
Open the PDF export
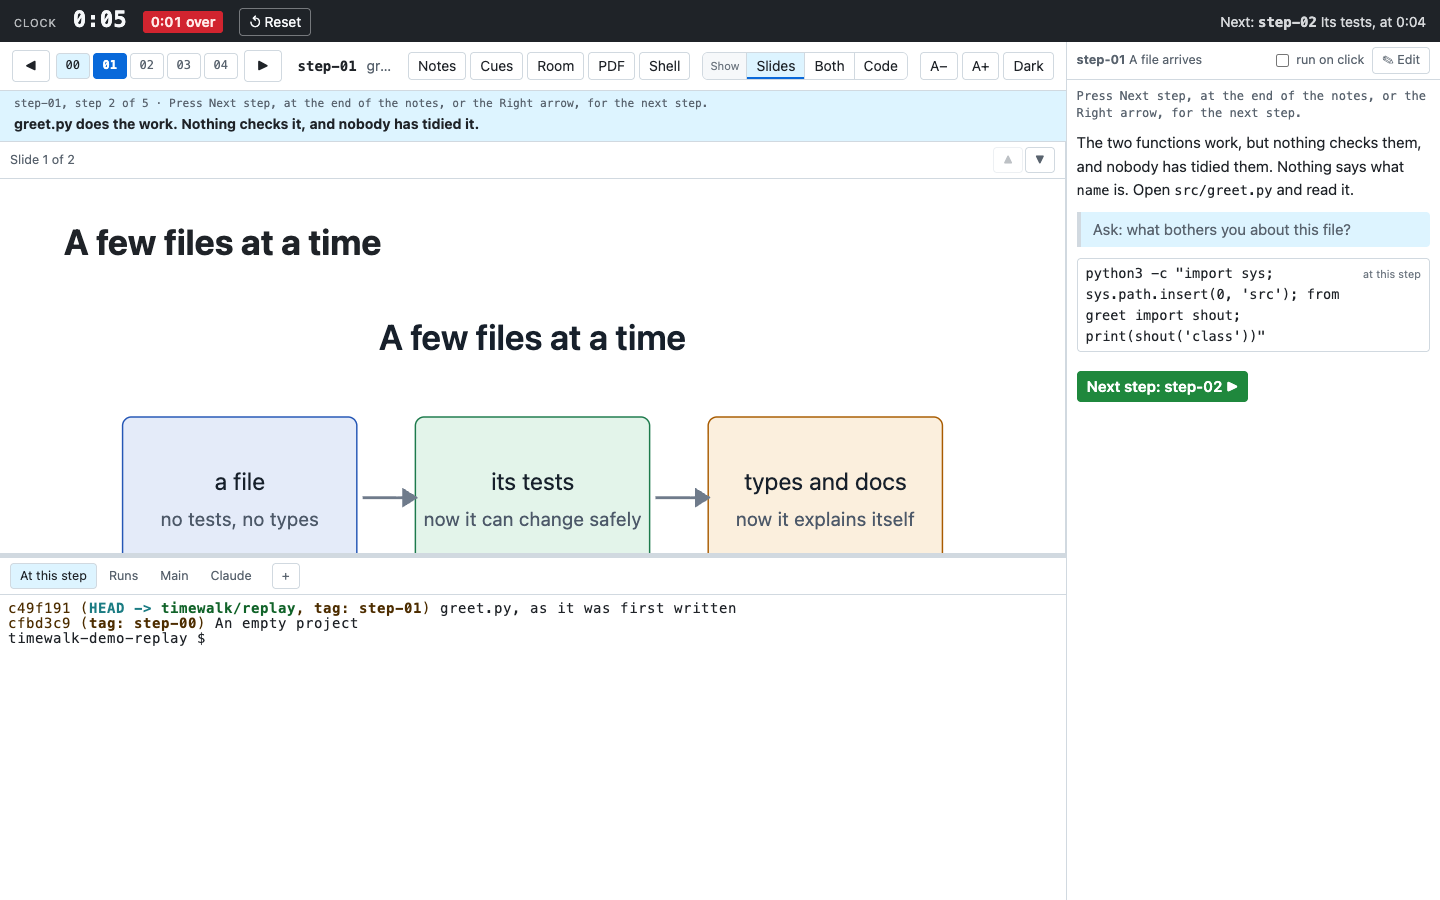[x=611, y=66]
